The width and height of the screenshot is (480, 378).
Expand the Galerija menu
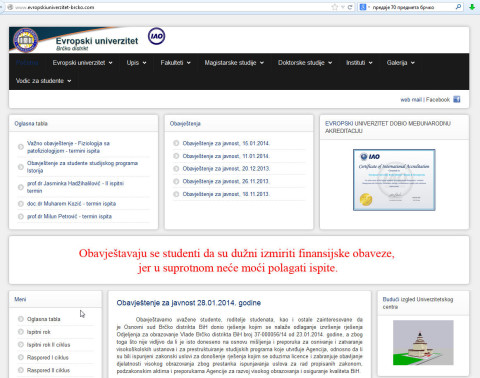coord(401,63)
